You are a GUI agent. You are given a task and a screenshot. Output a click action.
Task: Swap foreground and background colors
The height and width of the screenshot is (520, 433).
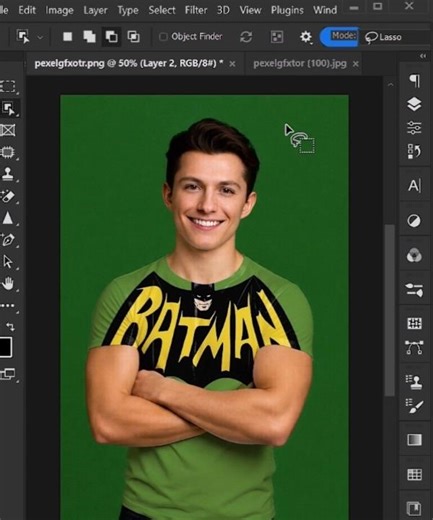click(10, 326)
